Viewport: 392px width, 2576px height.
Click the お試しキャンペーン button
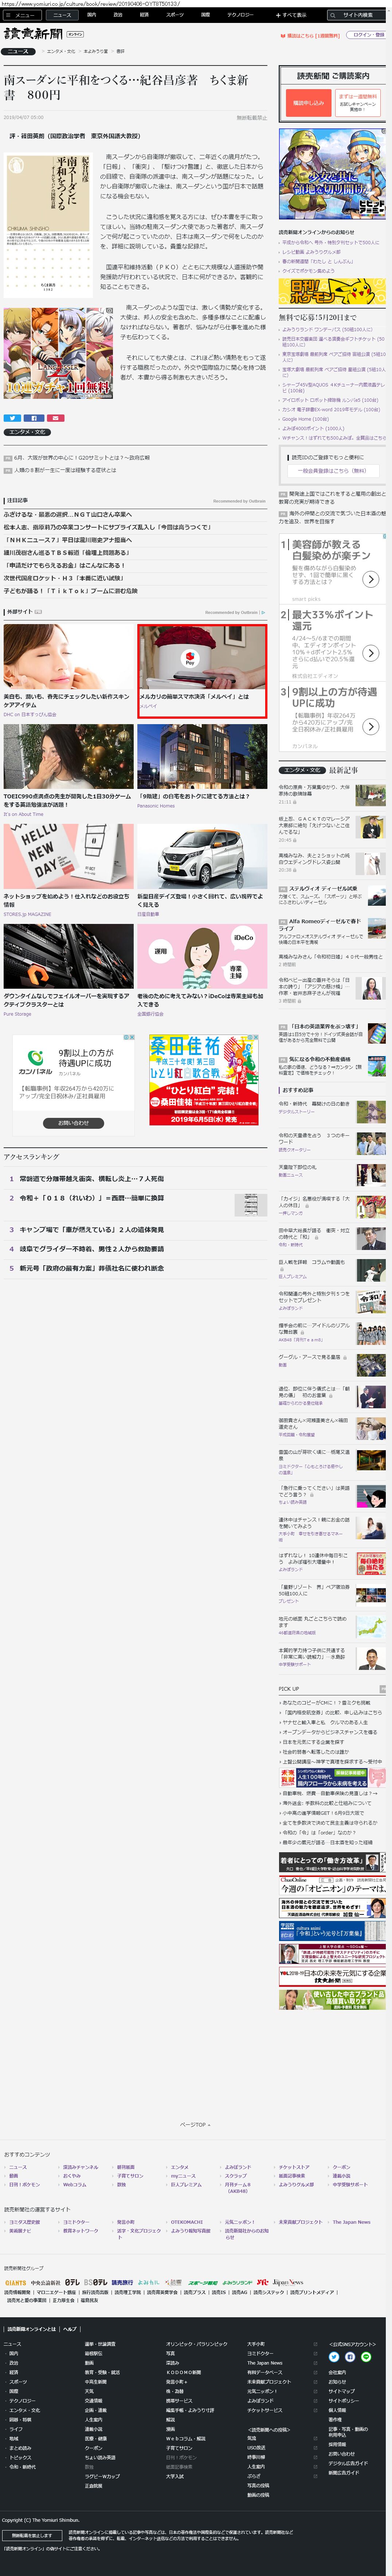tap(357, 103)
